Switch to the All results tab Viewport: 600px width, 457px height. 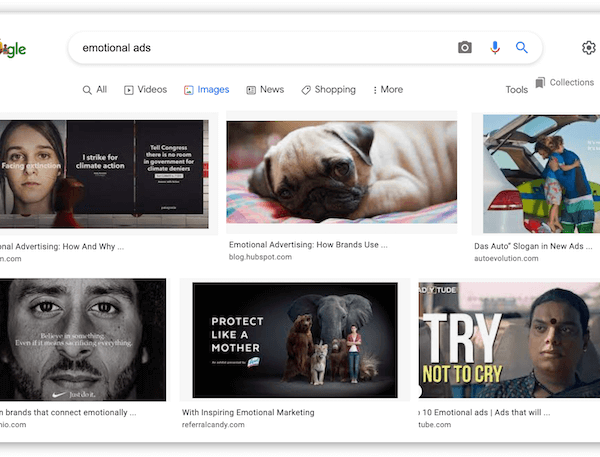(94, 90)
